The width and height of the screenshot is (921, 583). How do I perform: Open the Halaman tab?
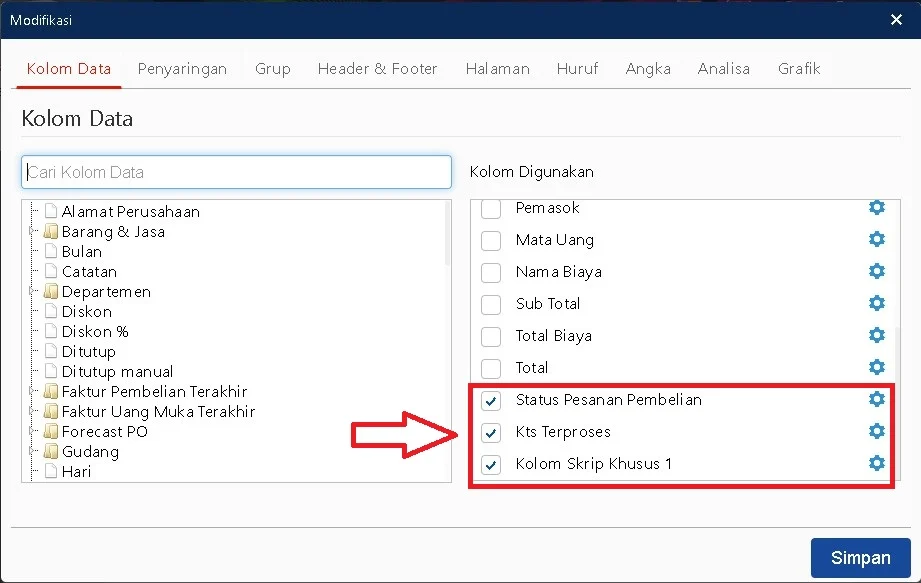(x=498, y=69)
